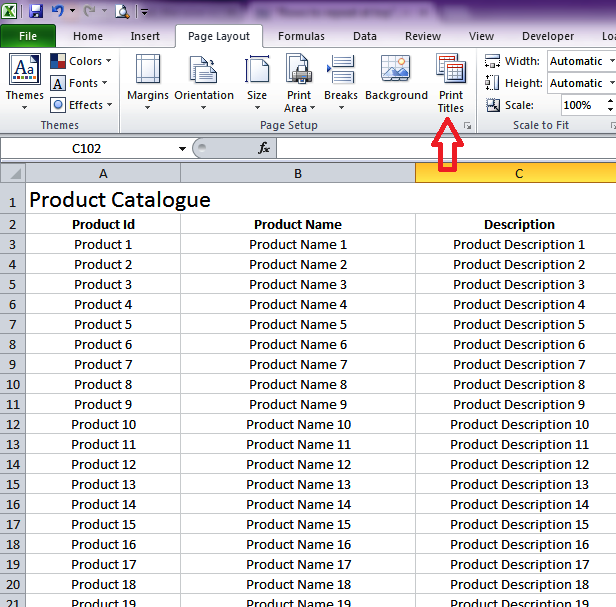616x607 pixels.
Task: Open the Print Area options
Action: pyautogui.click(x=299, y=84)
